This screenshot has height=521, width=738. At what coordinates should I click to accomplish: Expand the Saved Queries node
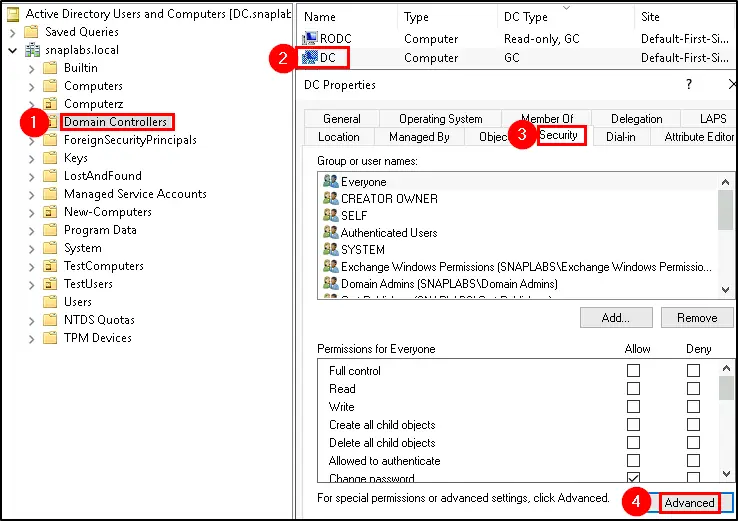[x=13, y=33]
